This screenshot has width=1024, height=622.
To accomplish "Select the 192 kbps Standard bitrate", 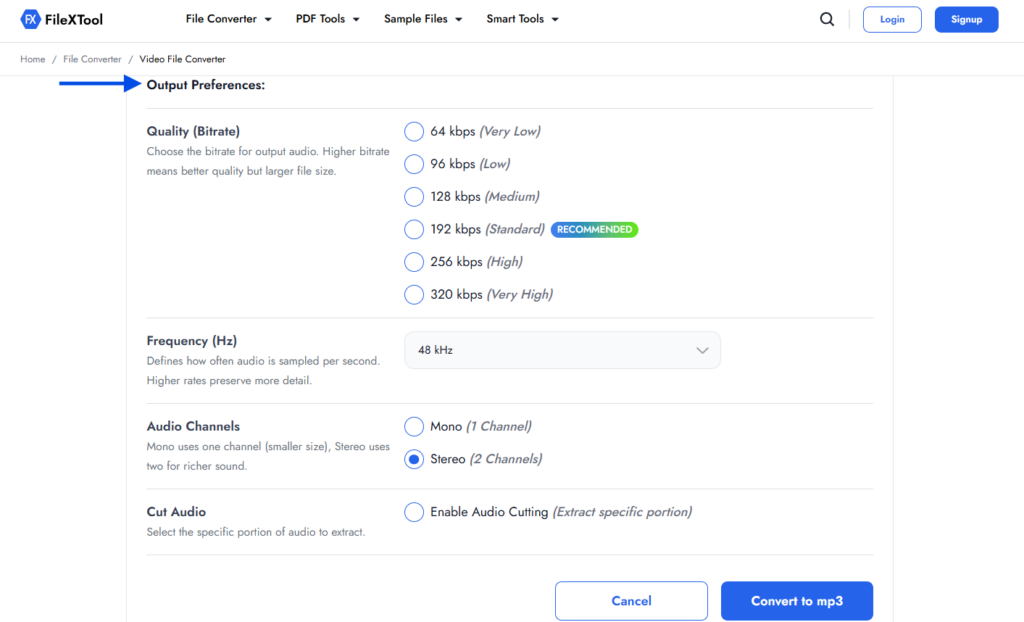I will (413, 229).
